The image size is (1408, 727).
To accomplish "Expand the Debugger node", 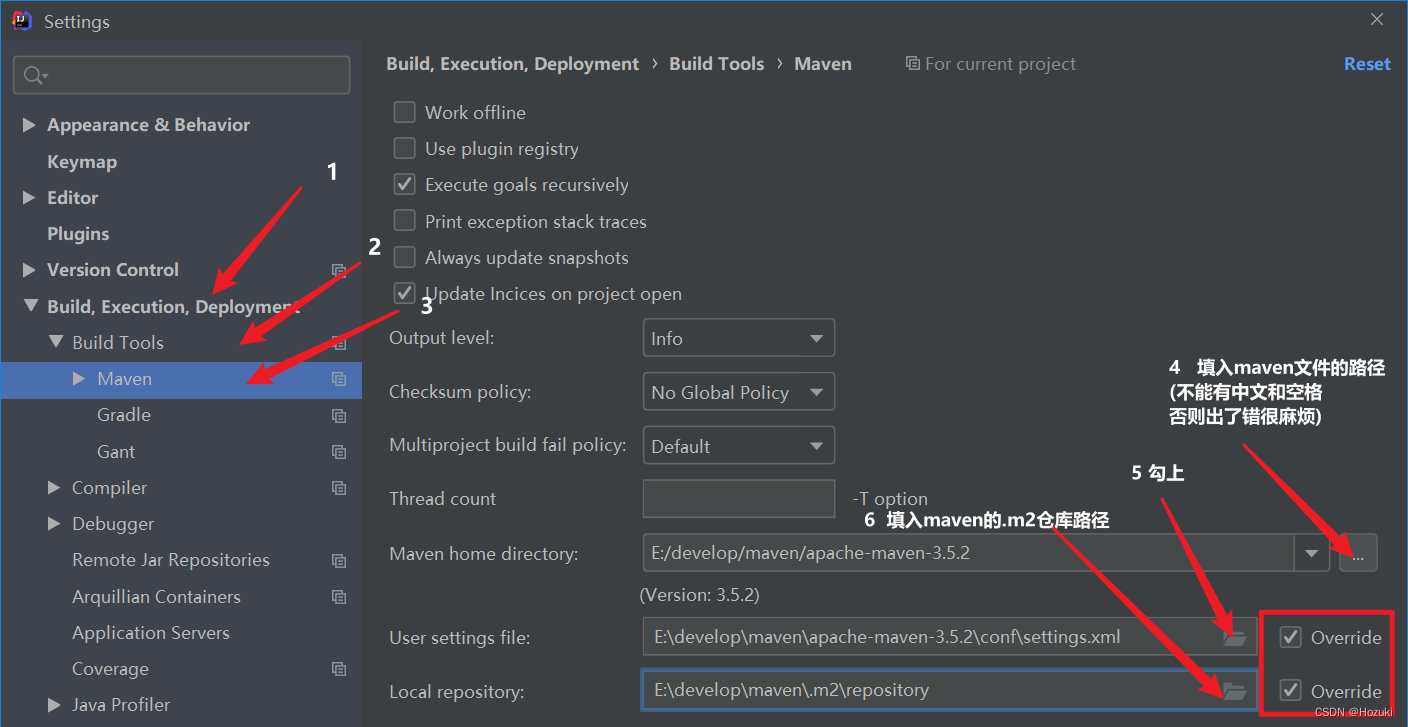I will pyautogui.click(x=54, y=524).
